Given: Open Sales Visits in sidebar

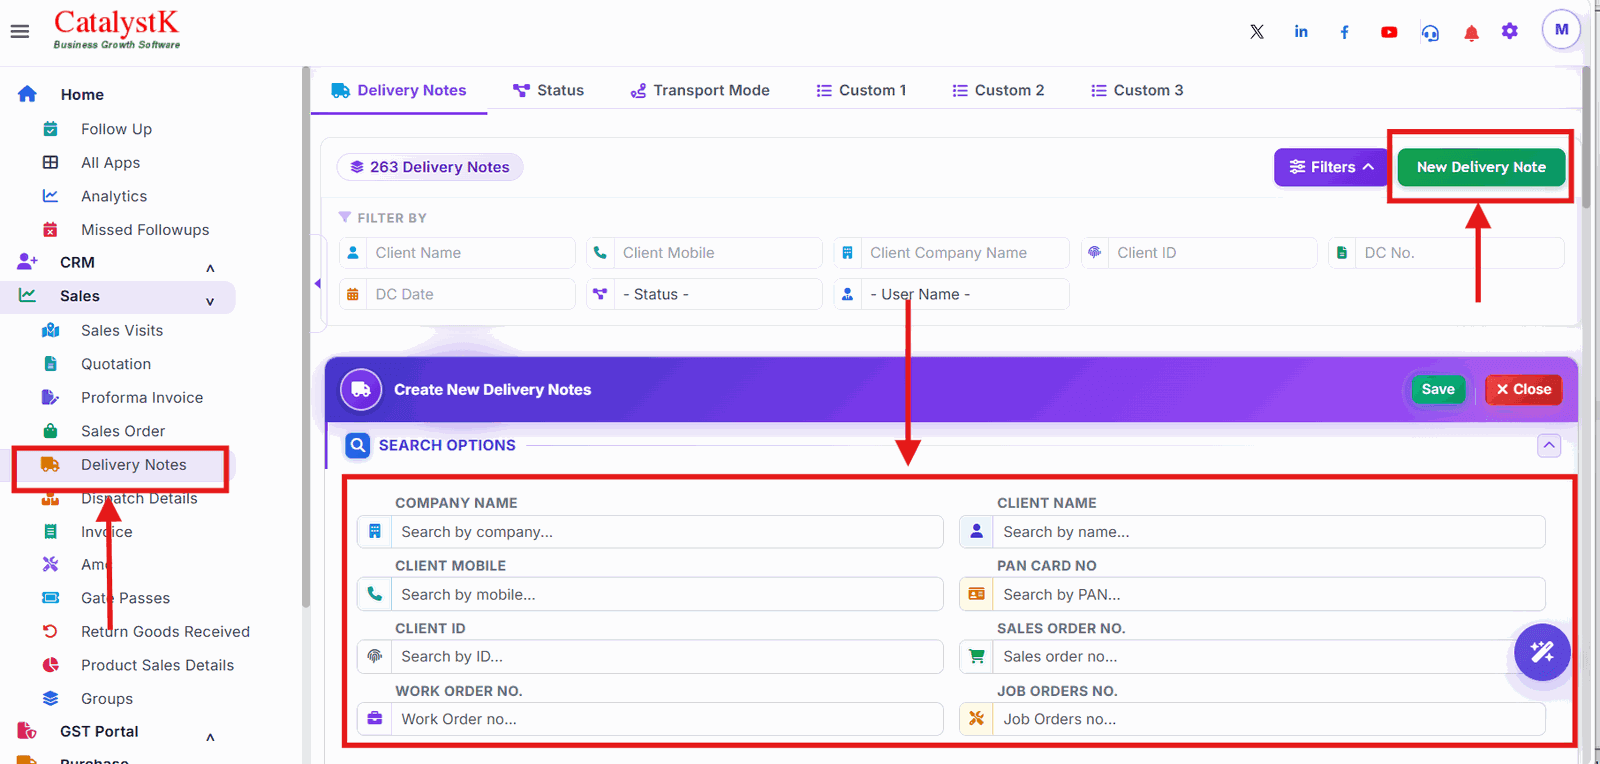Looking at the screenshot, I should click(121, 330).
